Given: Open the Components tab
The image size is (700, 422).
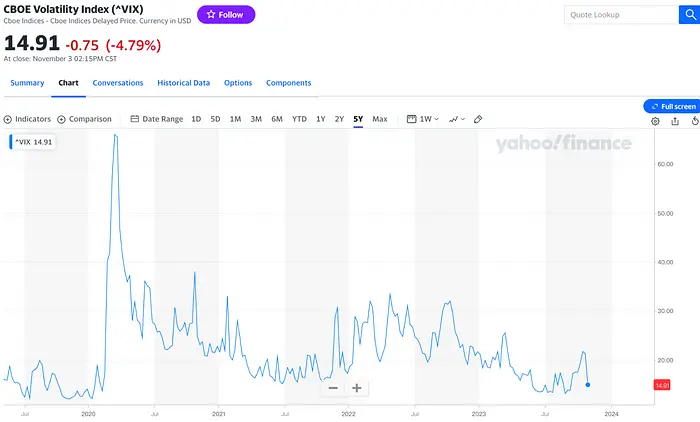Looking at the screenshot, I should pos(288,83).
